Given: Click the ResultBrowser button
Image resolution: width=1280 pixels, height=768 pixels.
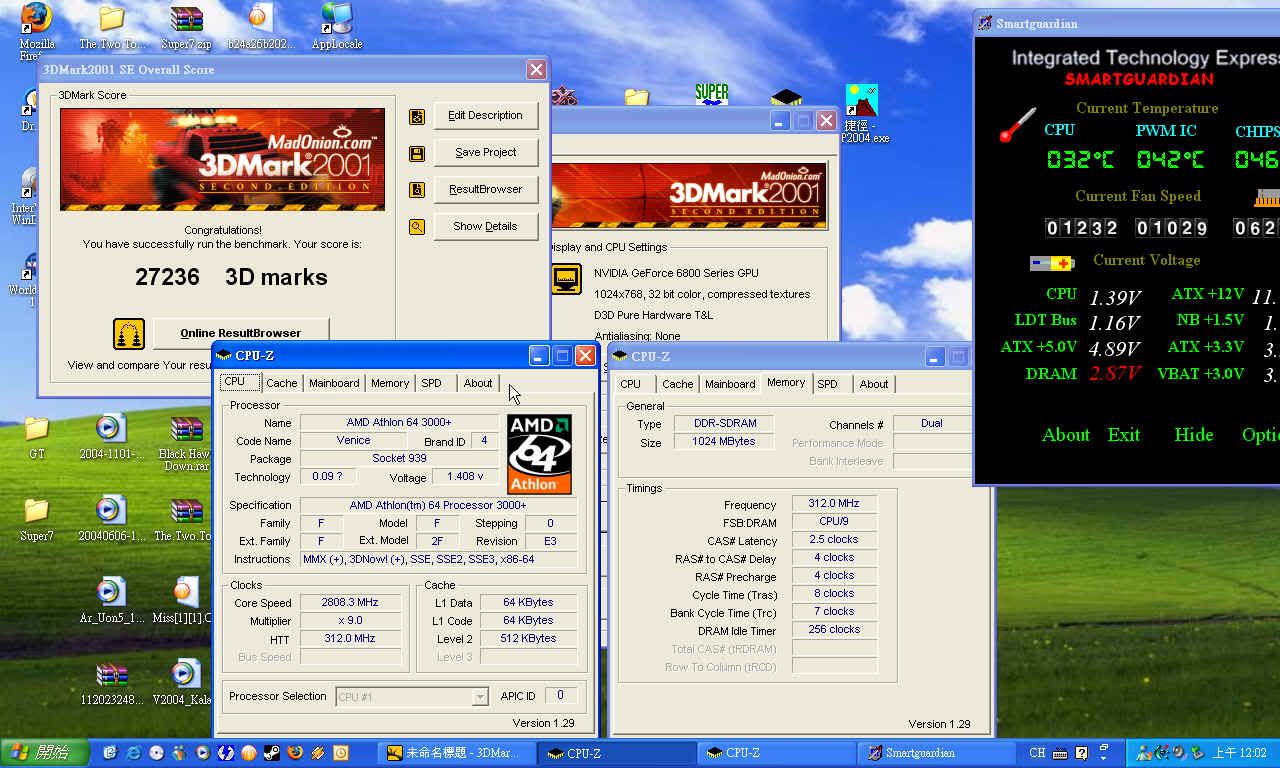Looking at the screenshot, I should (x=485, y=190).
